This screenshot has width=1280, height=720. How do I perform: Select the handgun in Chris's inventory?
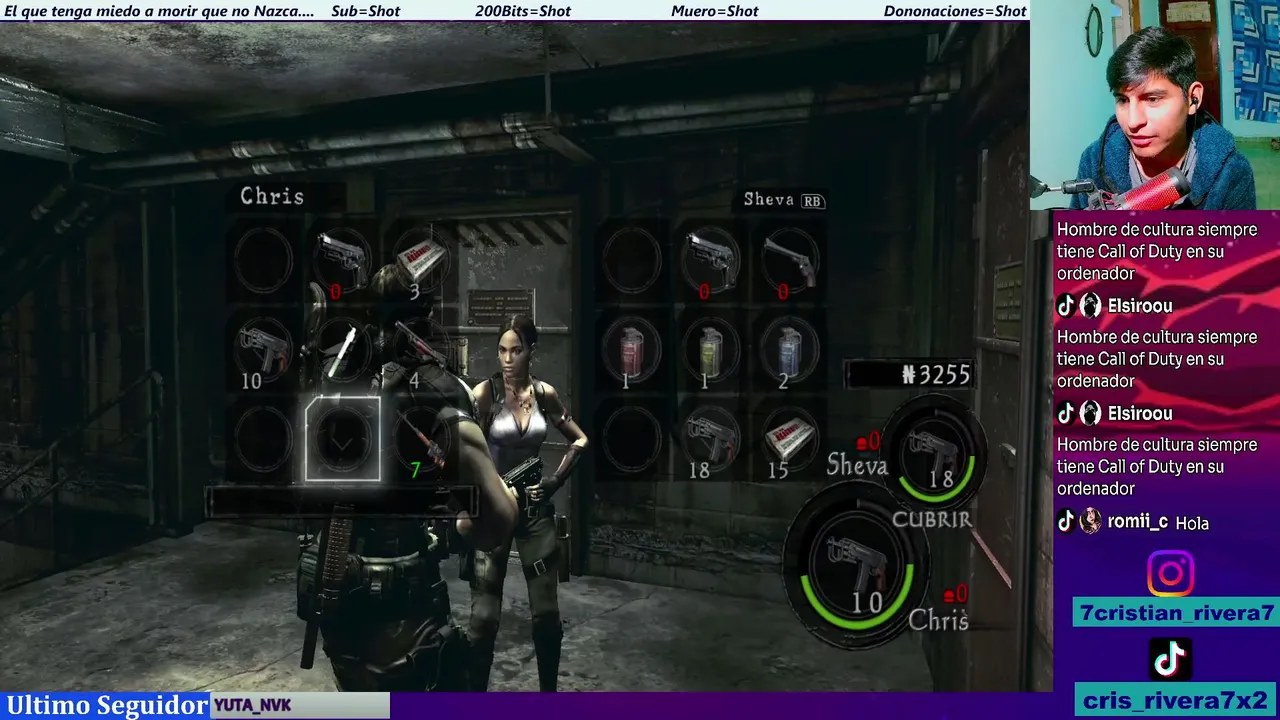pos(342,262)
